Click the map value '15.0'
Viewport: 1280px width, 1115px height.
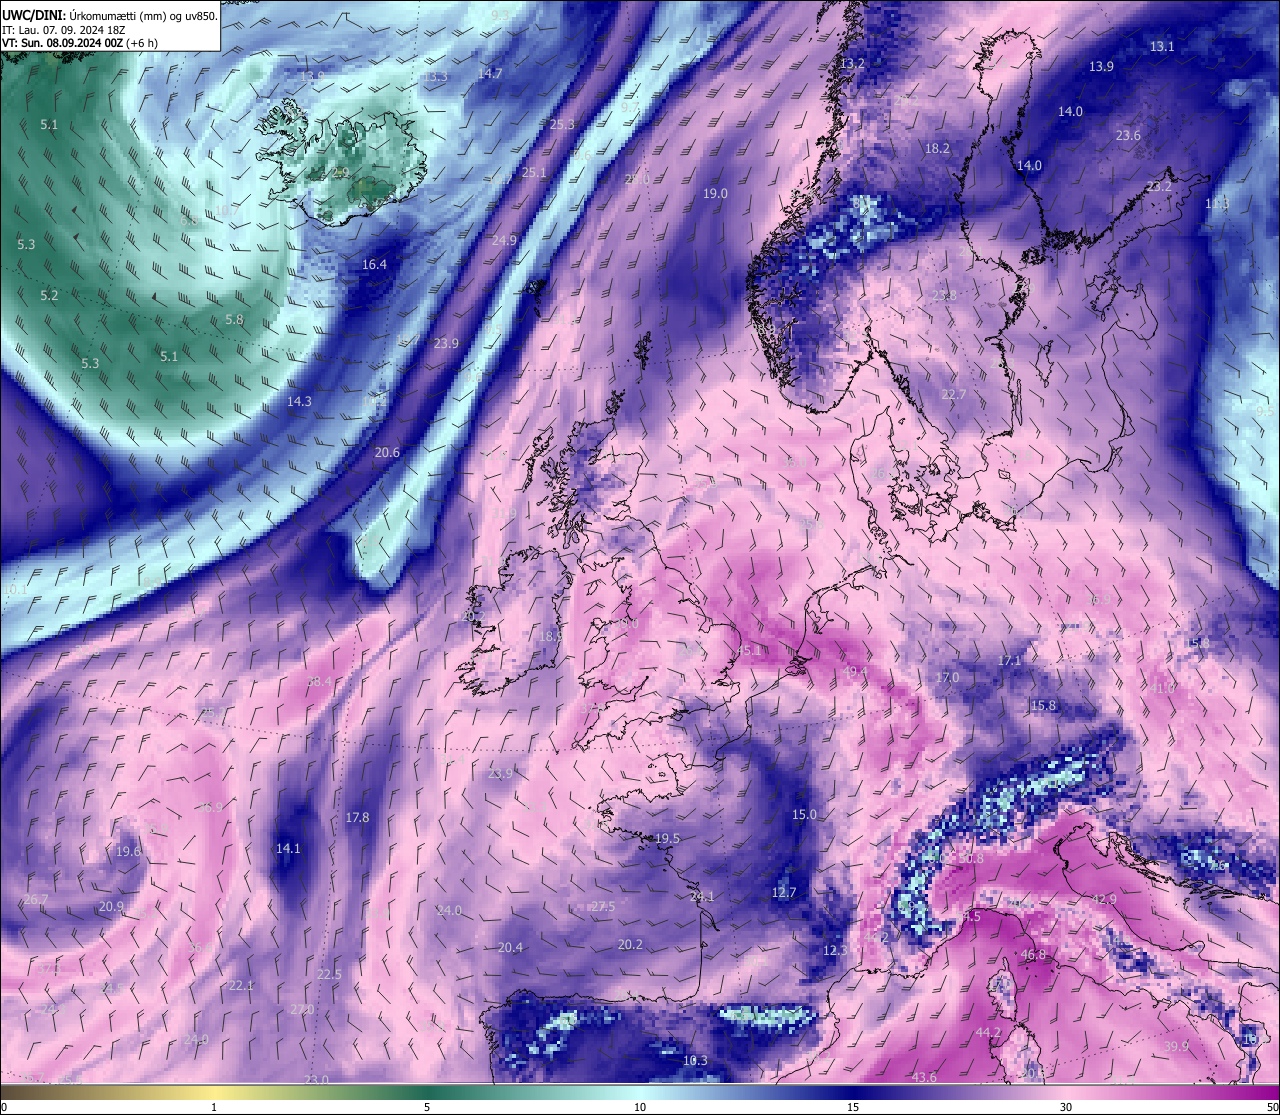tap(804, 815)
